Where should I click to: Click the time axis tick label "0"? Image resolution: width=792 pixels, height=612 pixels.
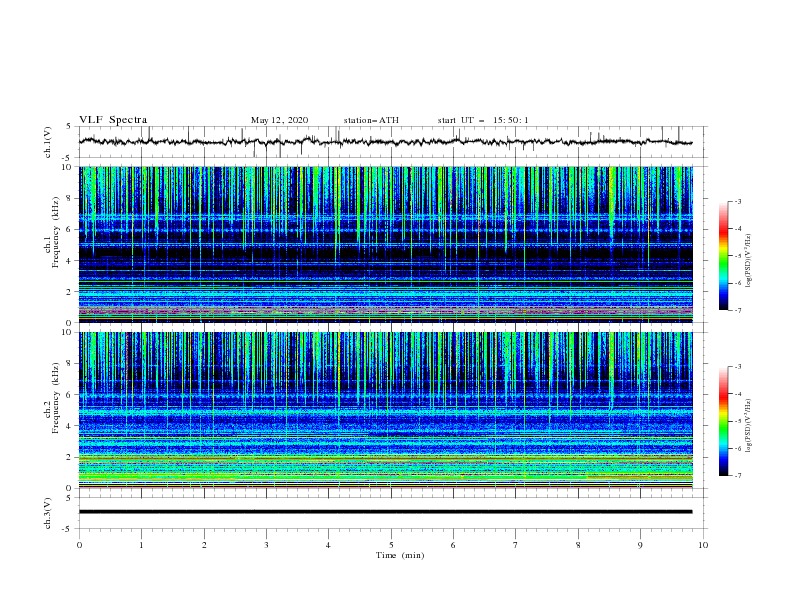point(79,545)
